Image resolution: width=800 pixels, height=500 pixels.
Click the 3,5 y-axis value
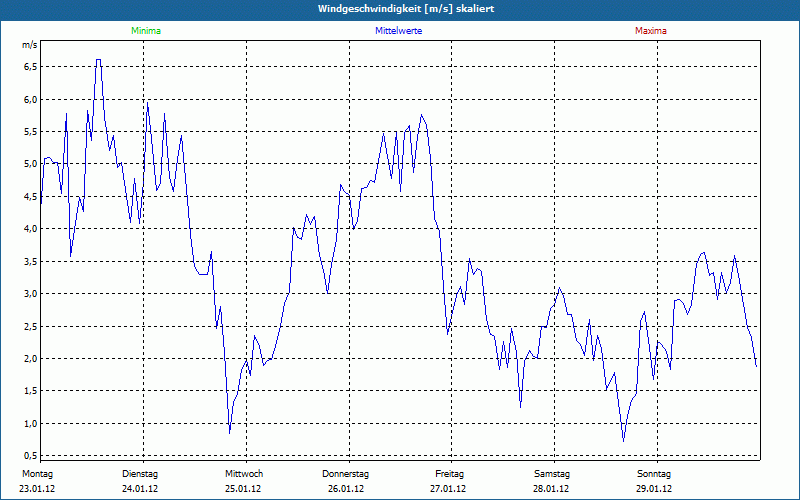click(x=31, y=261)
